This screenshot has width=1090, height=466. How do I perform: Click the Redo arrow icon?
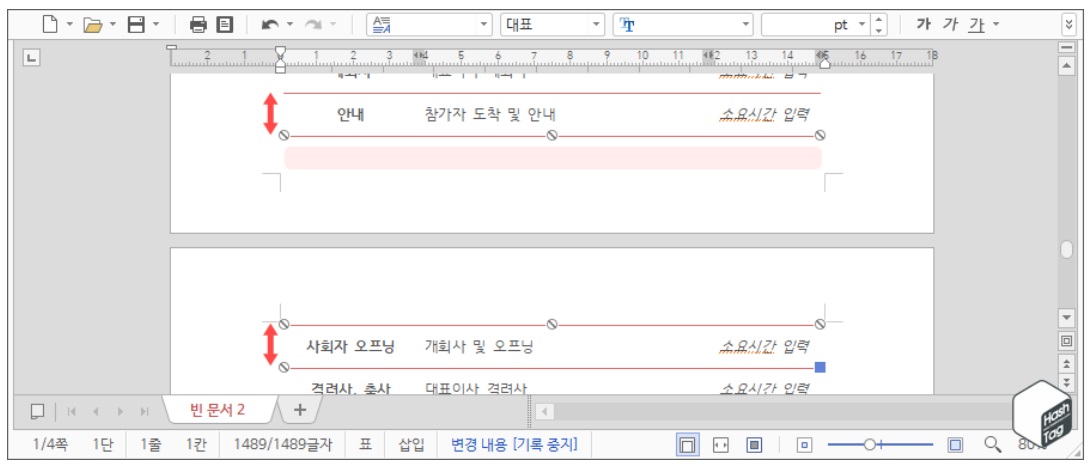314,25
